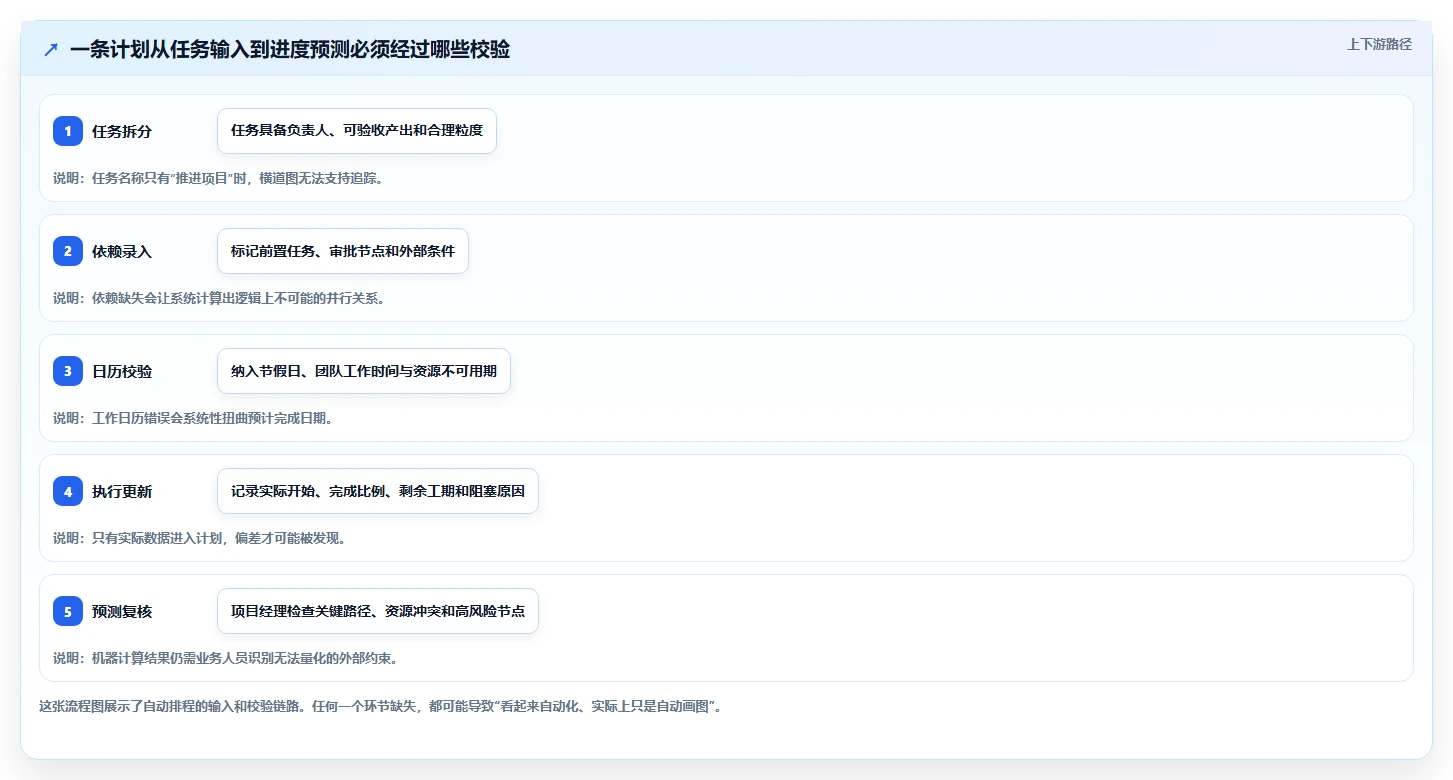This screenshot has width=1453, height=780.
Task: Click the note about 横道图无法支持追踪
Action: click(218, 178)
